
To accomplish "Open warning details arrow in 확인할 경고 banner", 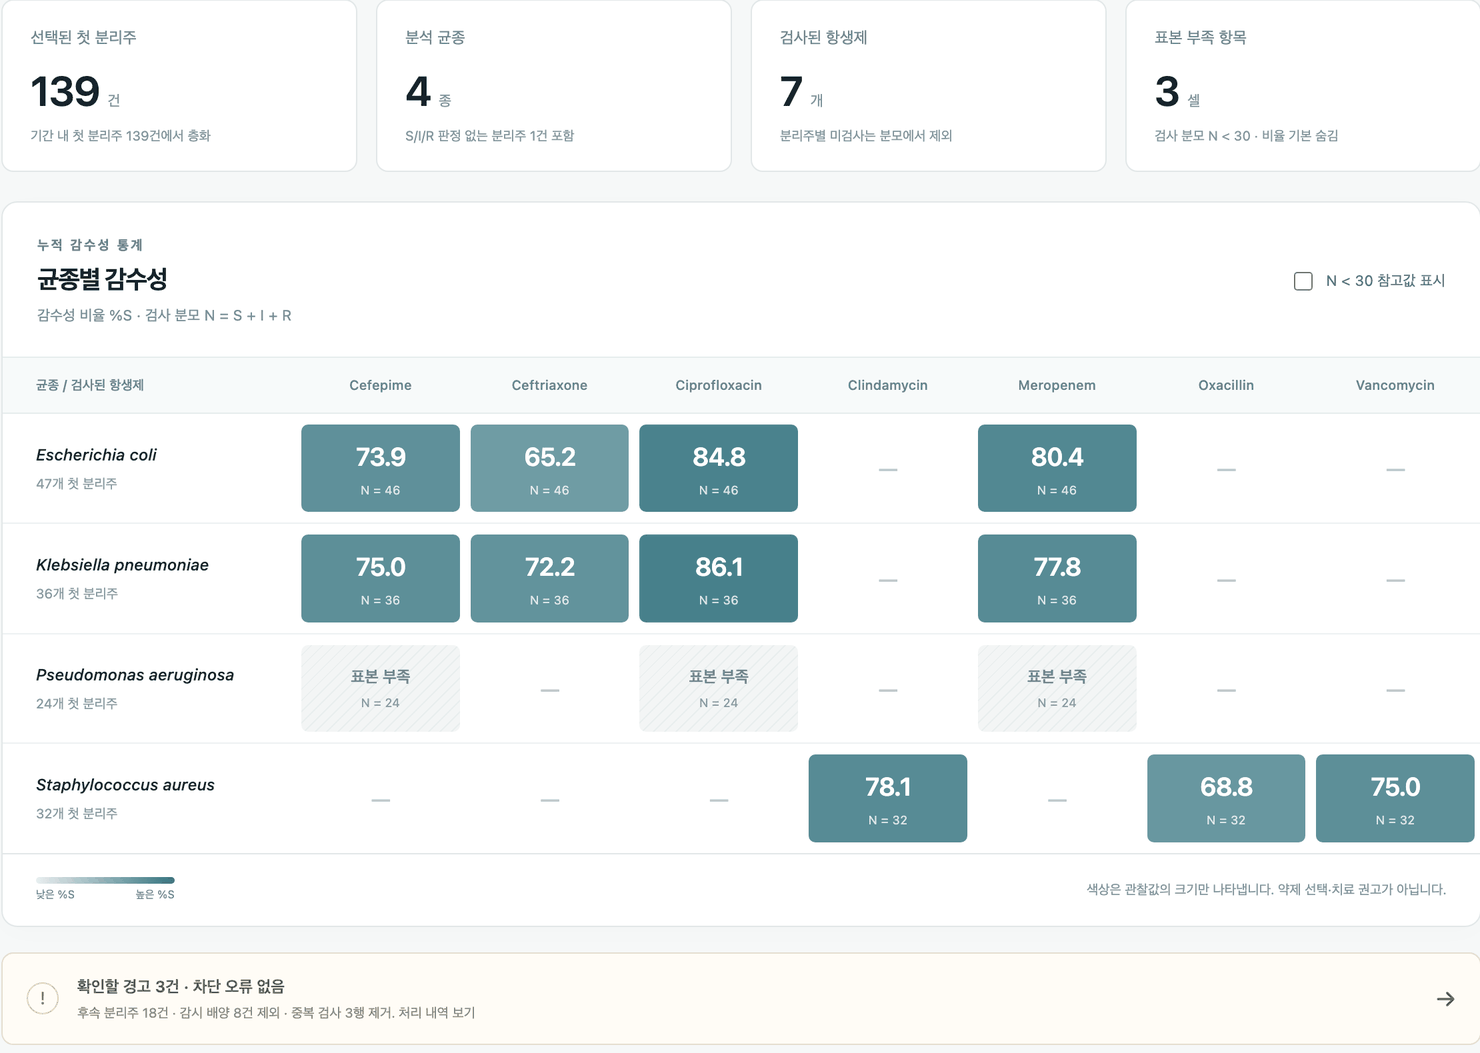I will click(1445, 999).
